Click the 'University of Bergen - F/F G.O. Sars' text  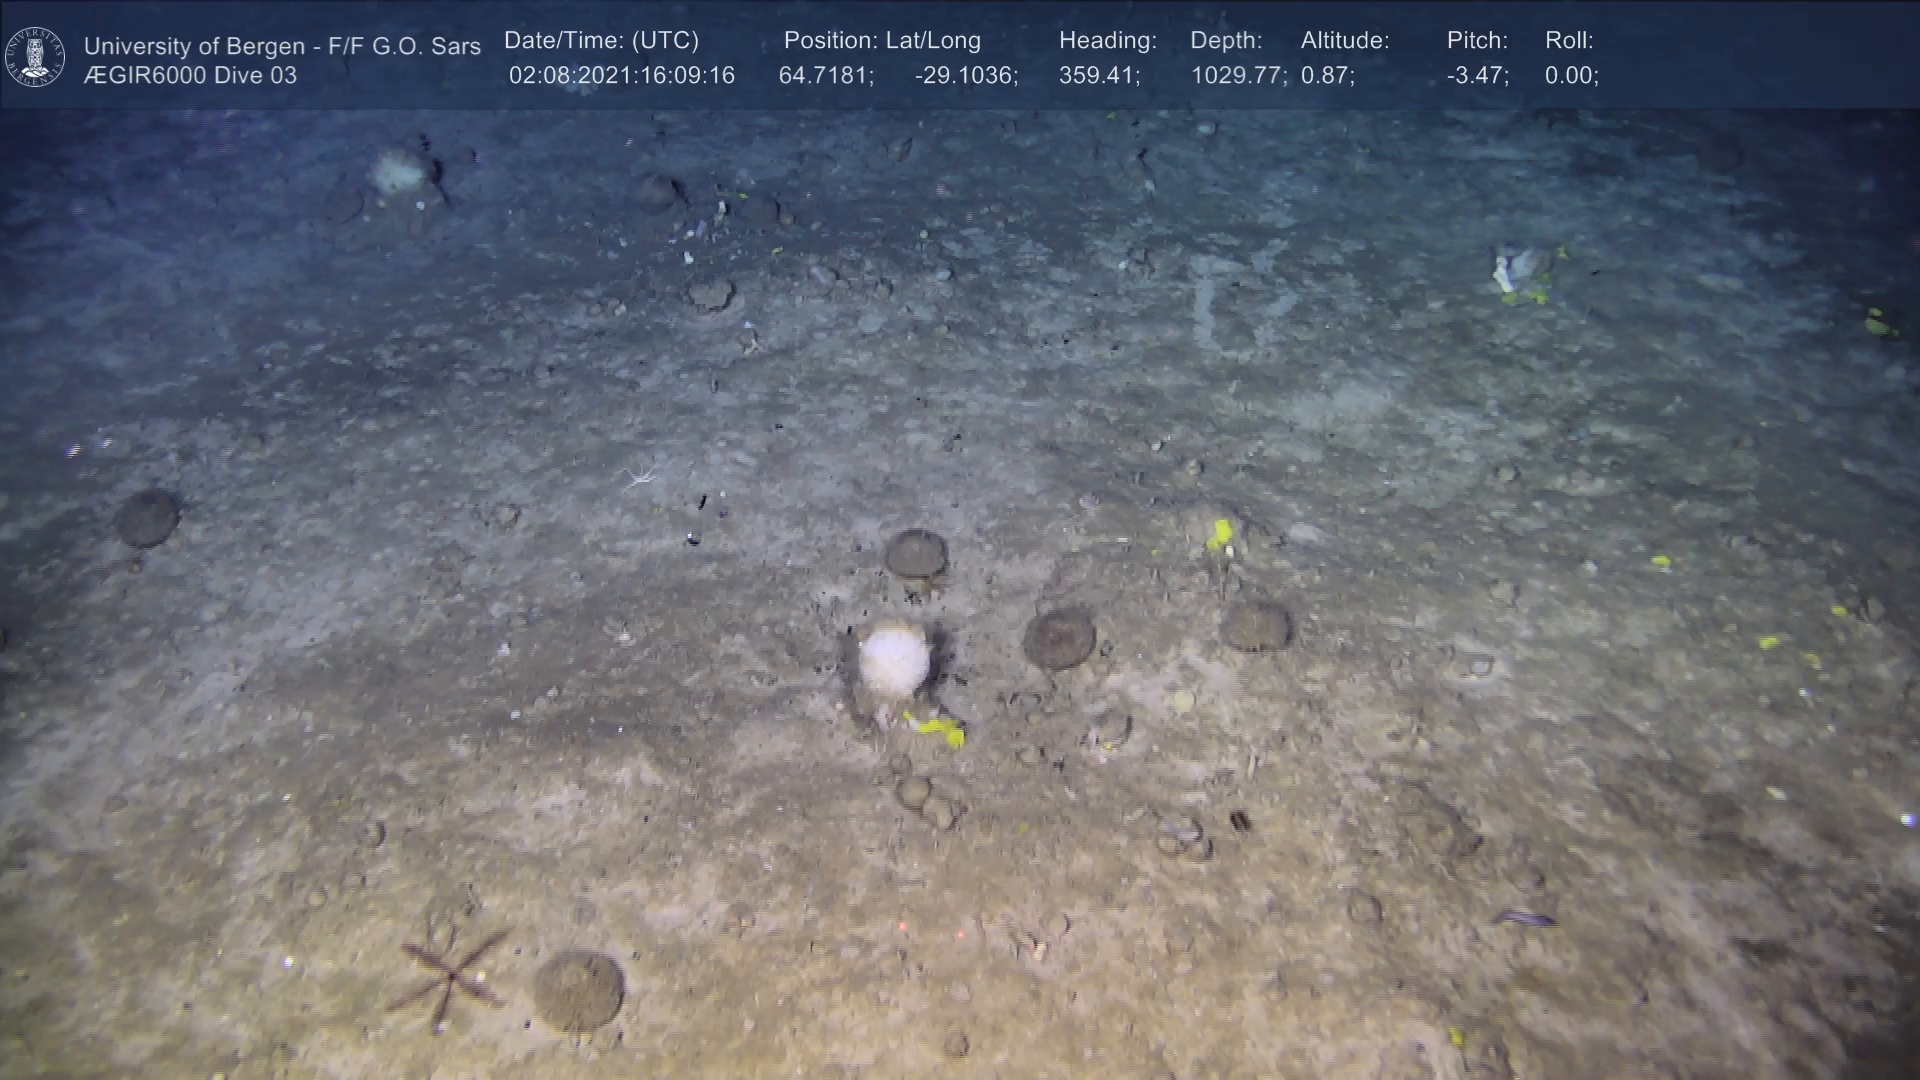[x=282, y=46]
